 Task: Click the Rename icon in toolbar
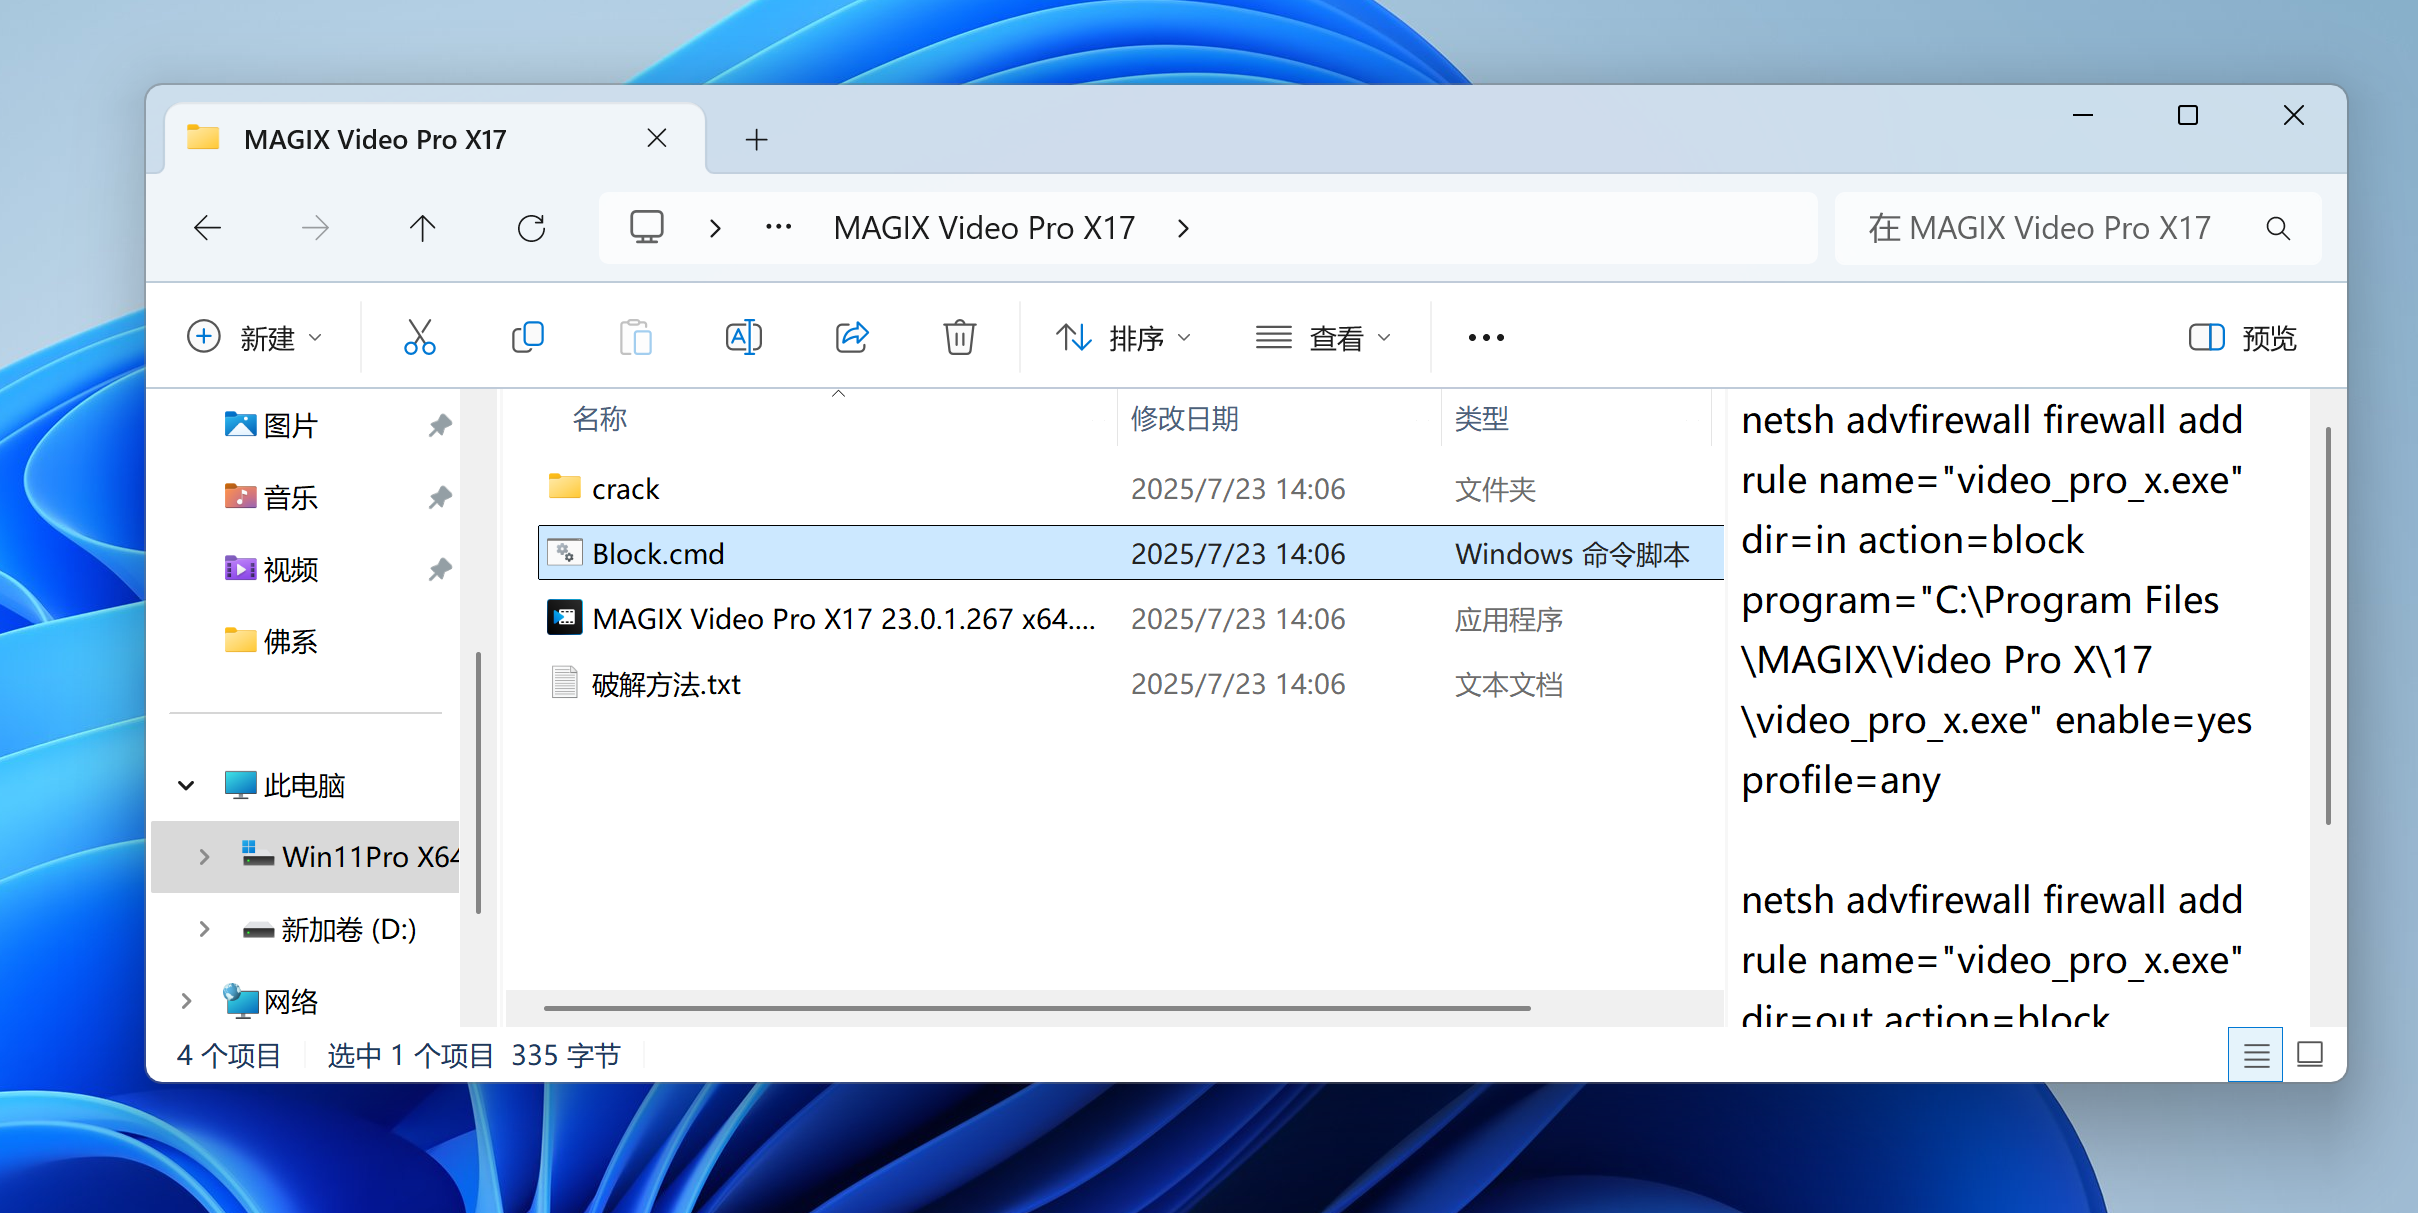(x=743, y=338)
